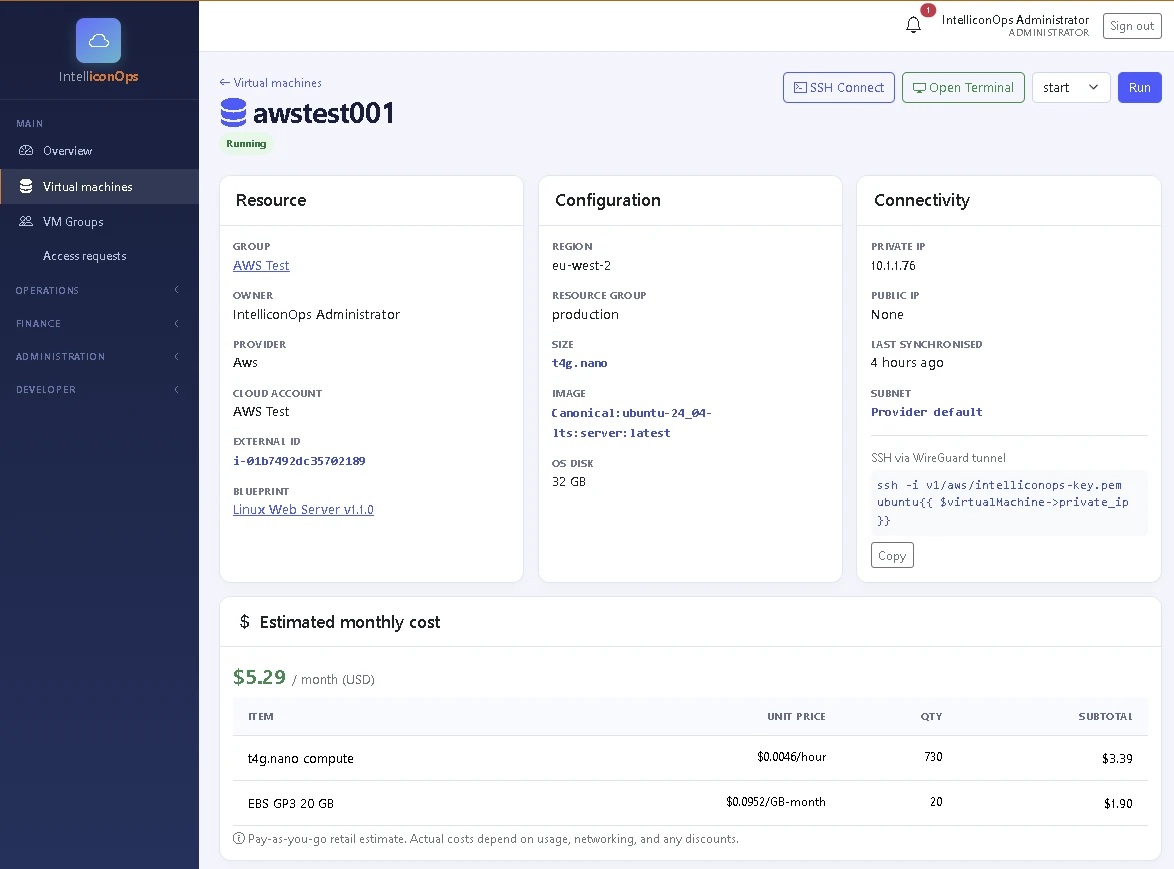
Task: Click the 32 GB OS disk value
Action: click(569, 481)
